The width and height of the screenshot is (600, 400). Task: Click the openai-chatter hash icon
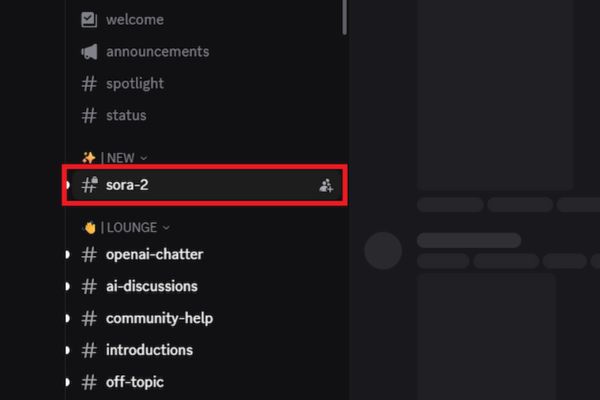89,254
